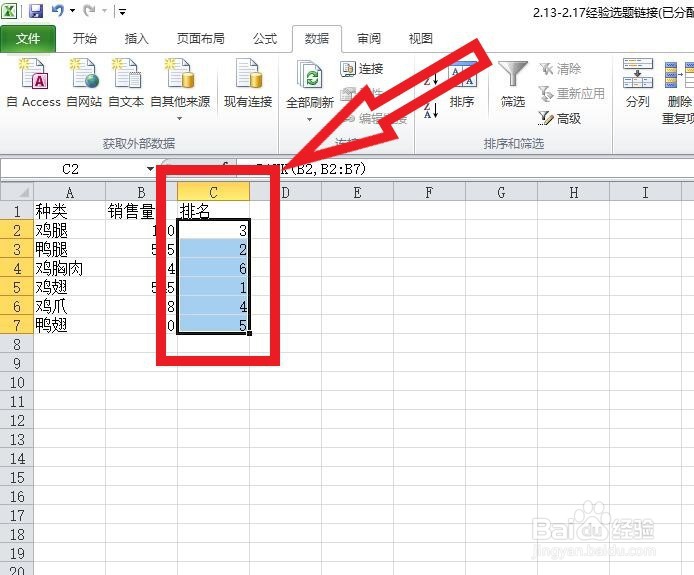
Task: Click the cell 鸡翅
Action: (x=69, y=287)
